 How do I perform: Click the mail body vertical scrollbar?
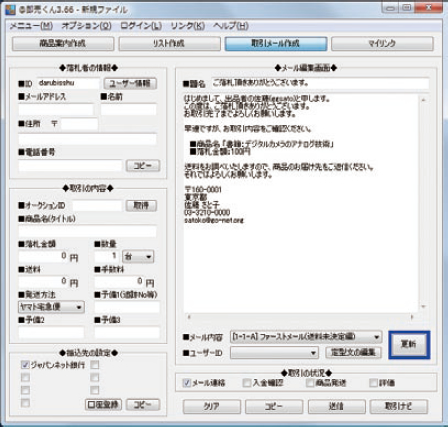coord(423,203)
